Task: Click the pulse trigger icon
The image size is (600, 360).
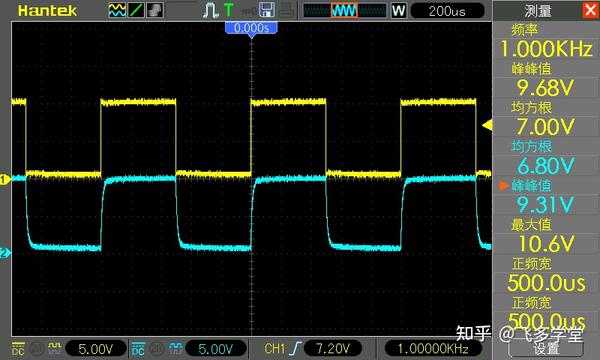Action: tap(210, 10)
